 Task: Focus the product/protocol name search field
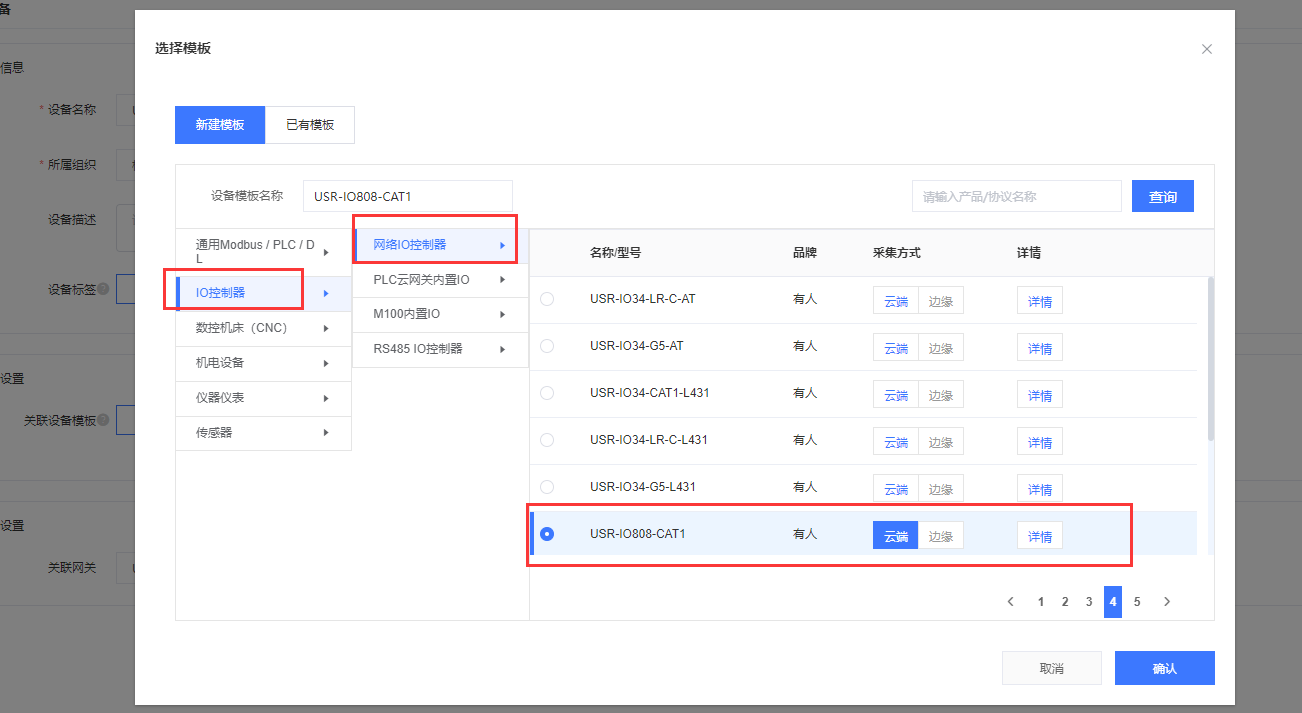point(1016,197)
